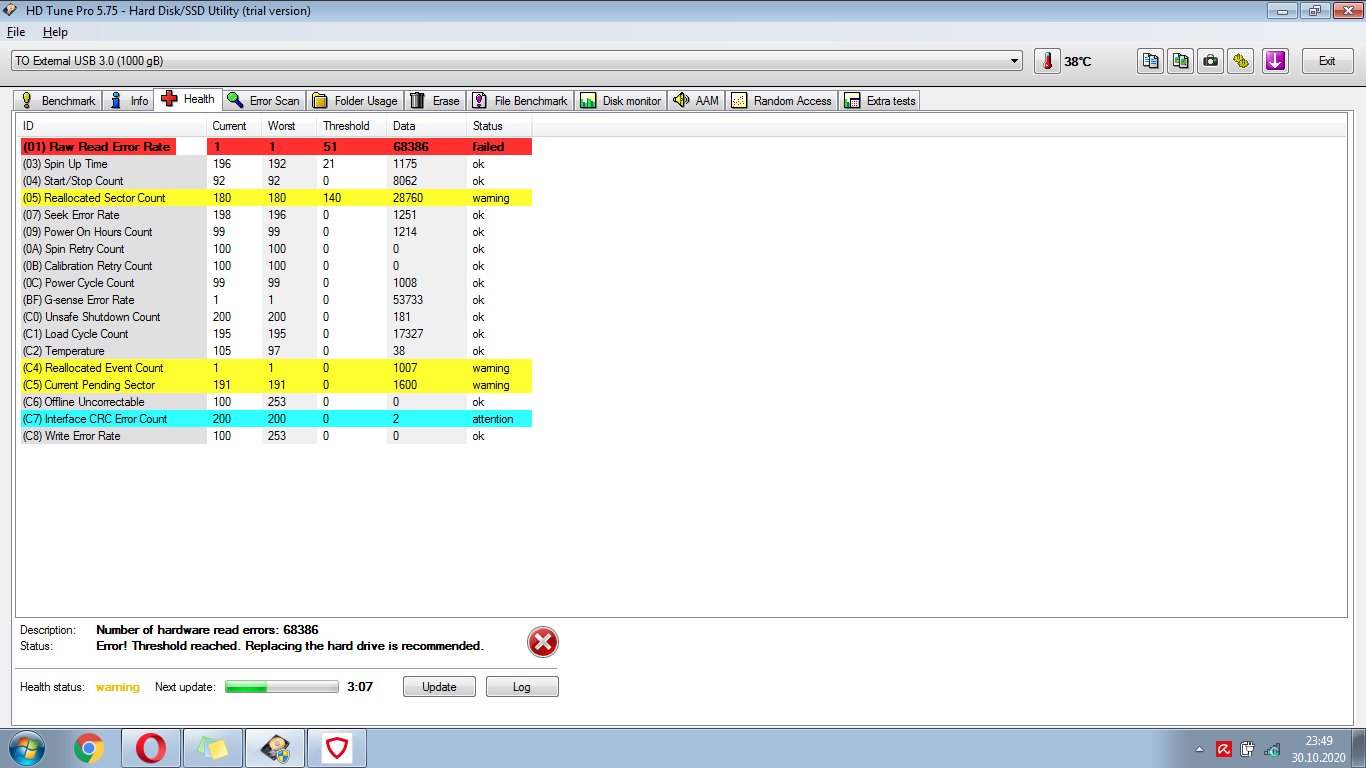Click the Status column header
This screenshot has width=1366, height=768.
tap(499, 126)
